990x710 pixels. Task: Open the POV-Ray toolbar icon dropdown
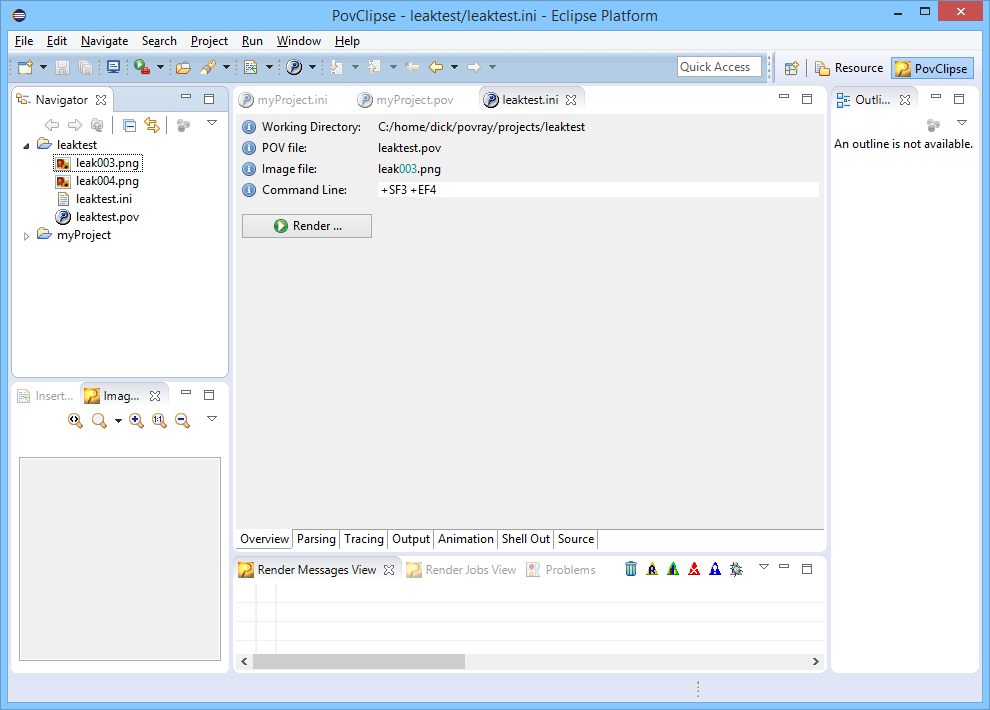(312, 67)
